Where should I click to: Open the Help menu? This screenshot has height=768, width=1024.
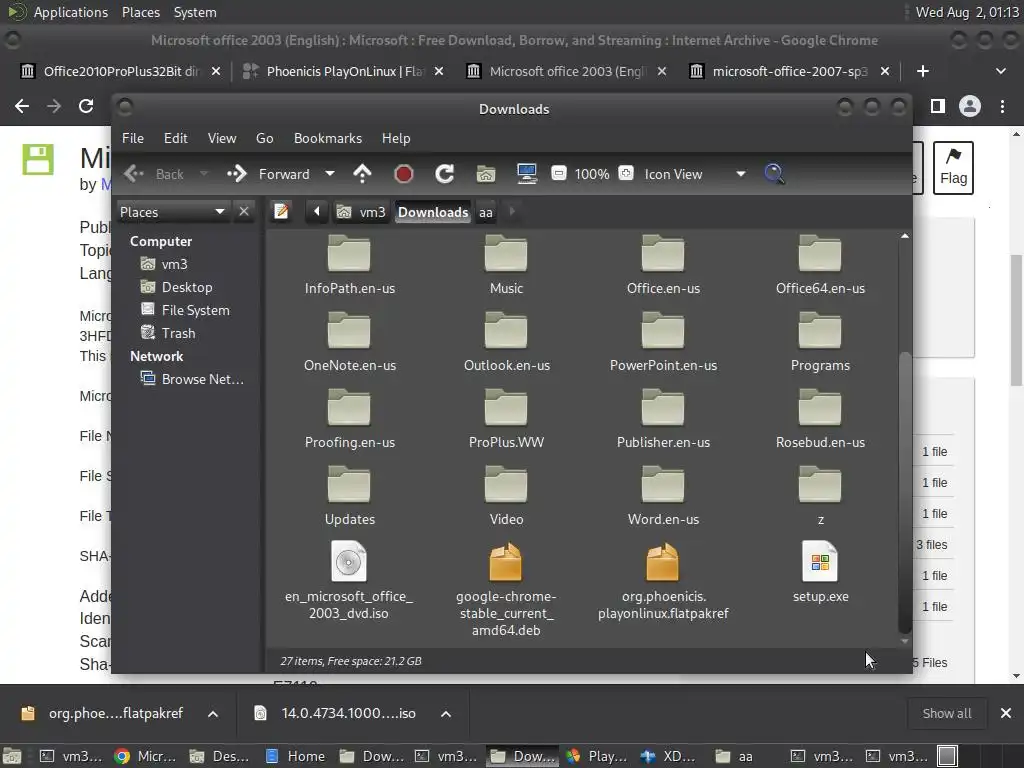click(x=396, y=138)
